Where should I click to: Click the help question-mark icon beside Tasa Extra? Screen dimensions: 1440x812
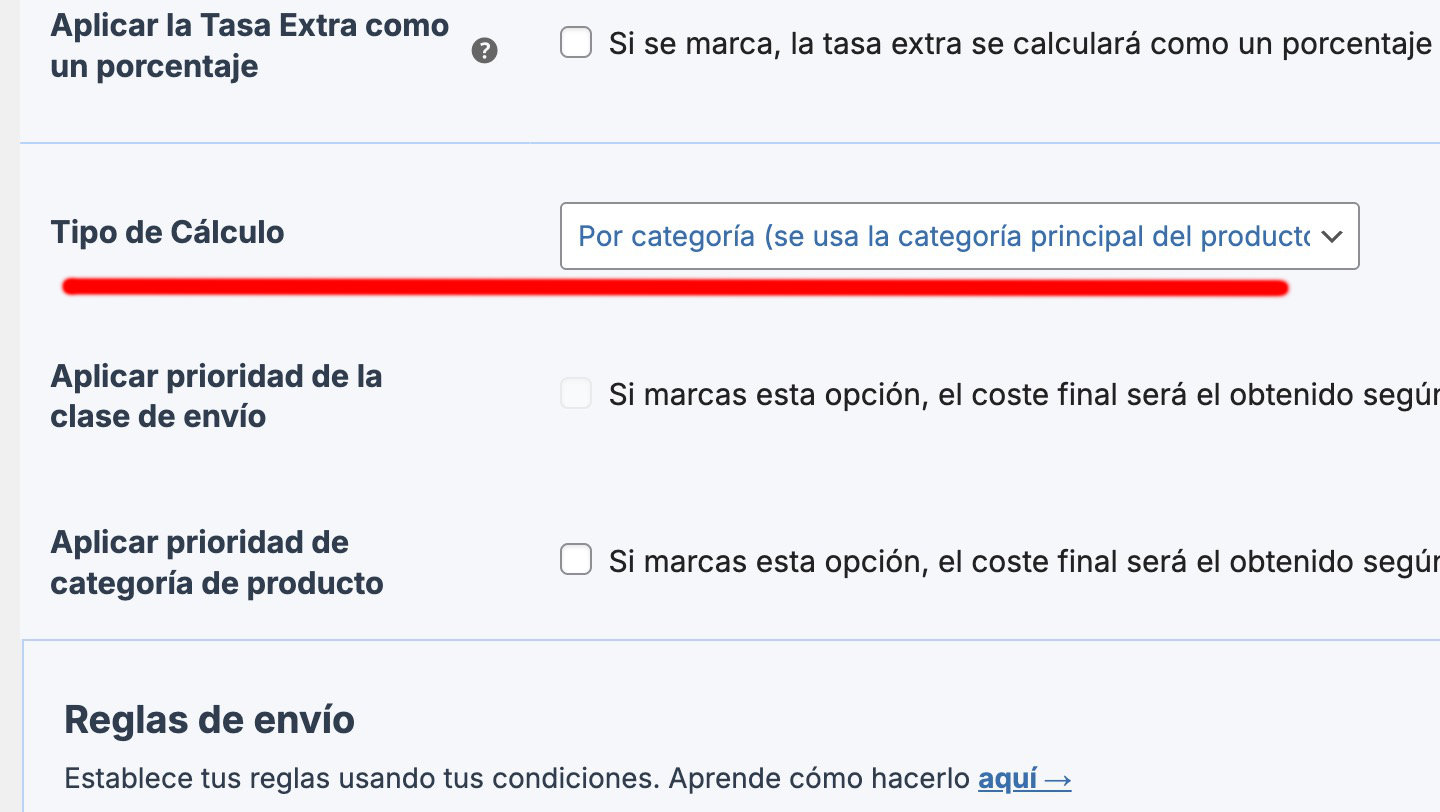tap(484, 51)
